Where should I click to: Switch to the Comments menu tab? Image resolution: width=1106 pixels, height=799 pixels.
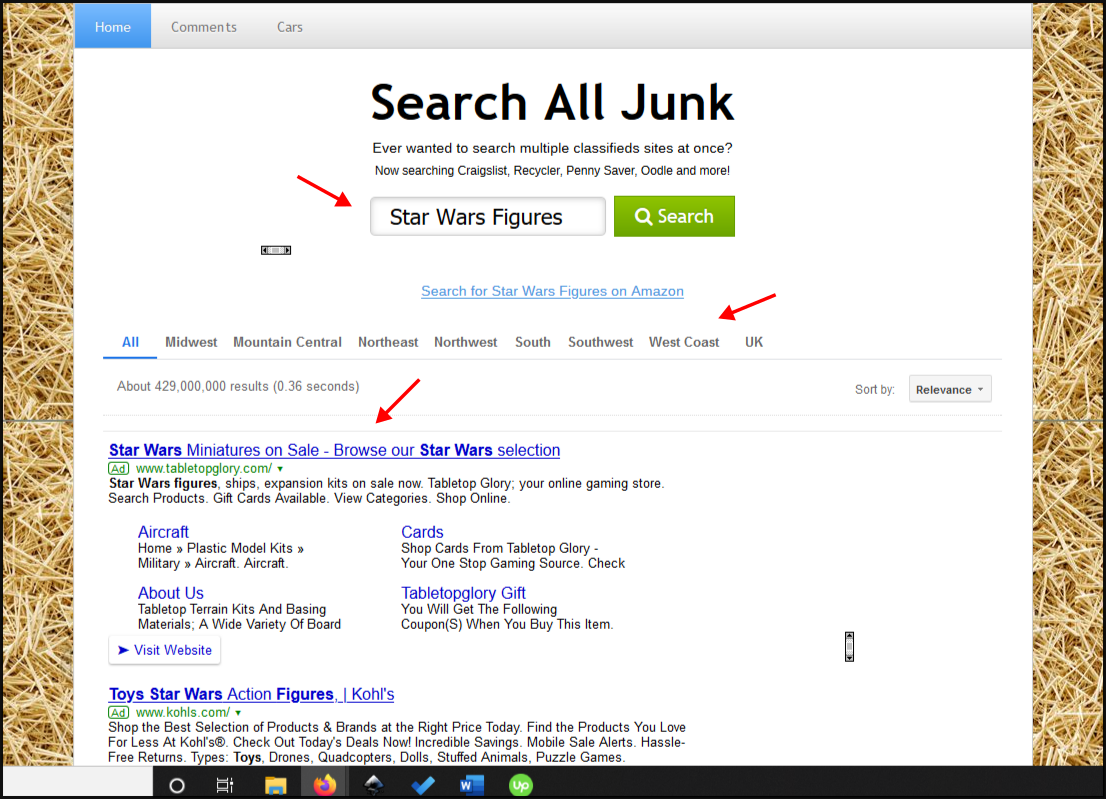tap(204, 27)
